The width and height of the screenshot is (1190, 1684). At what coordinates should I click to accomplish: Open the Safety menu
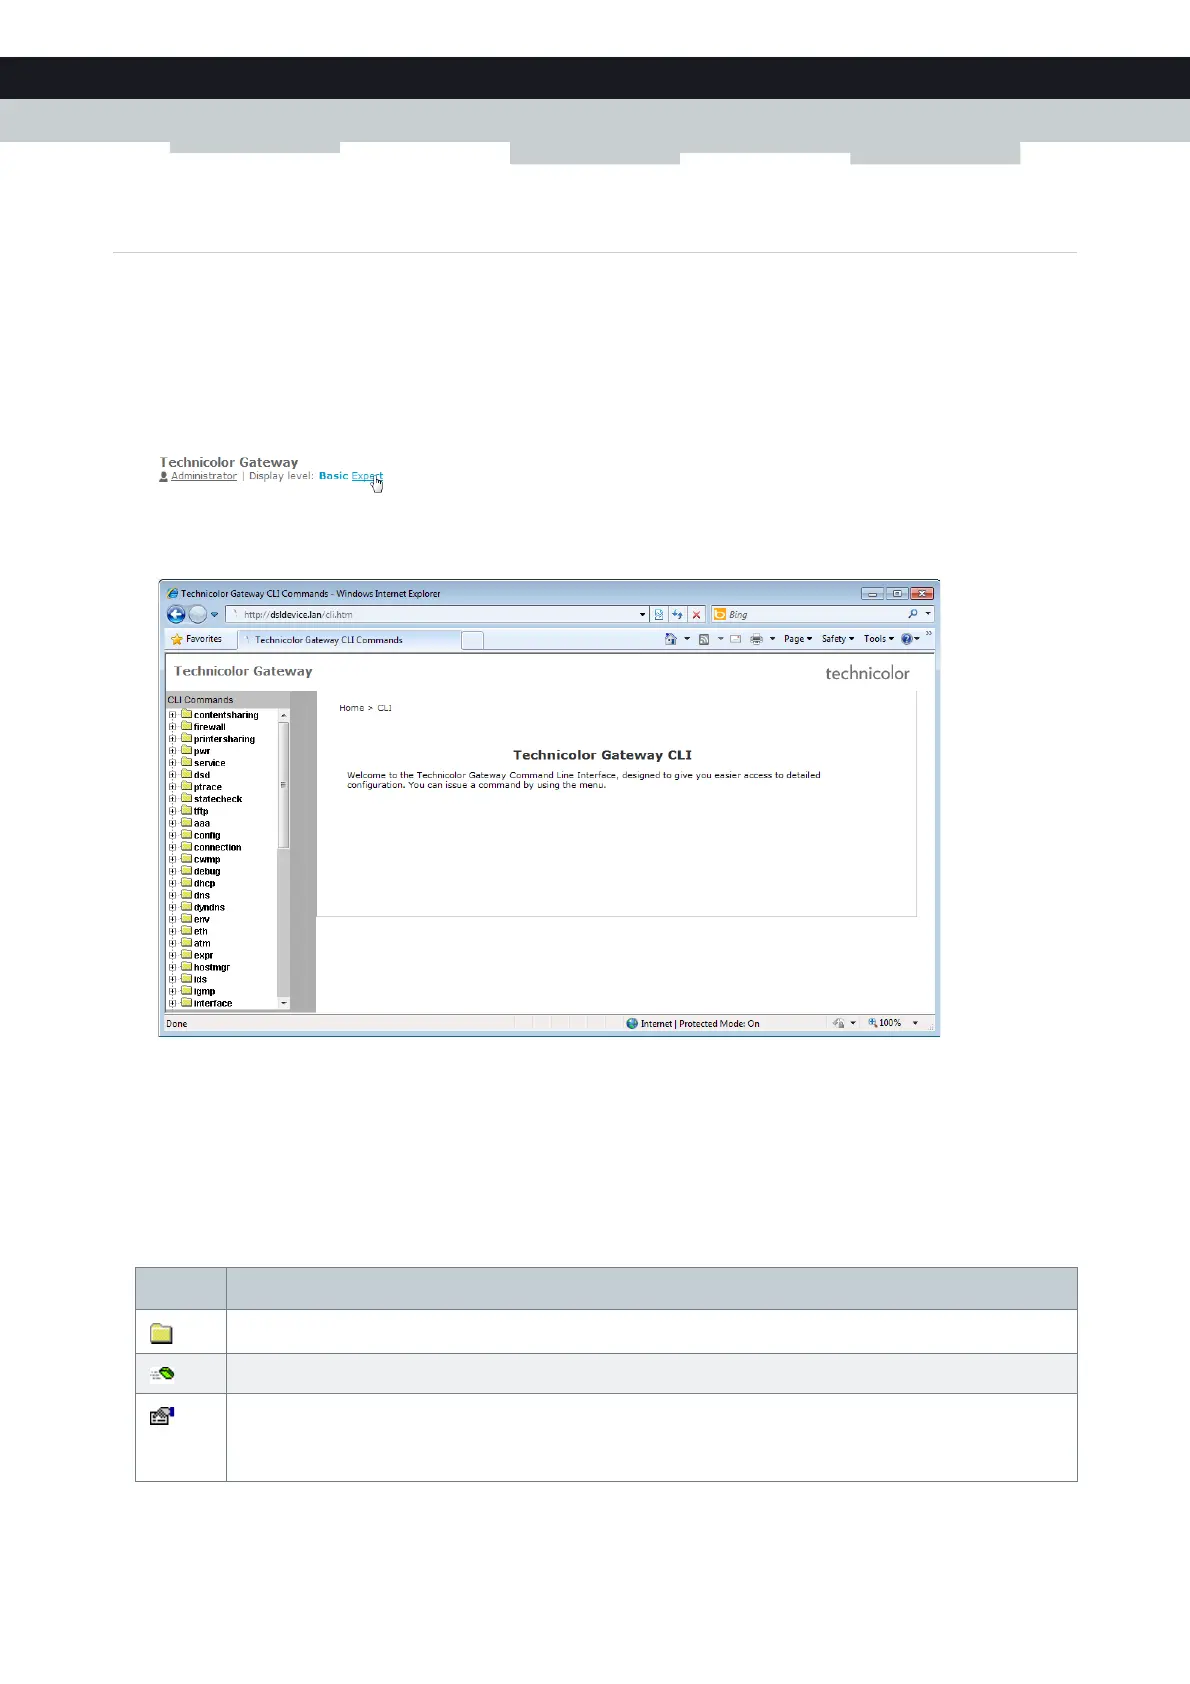pos(838,639)
